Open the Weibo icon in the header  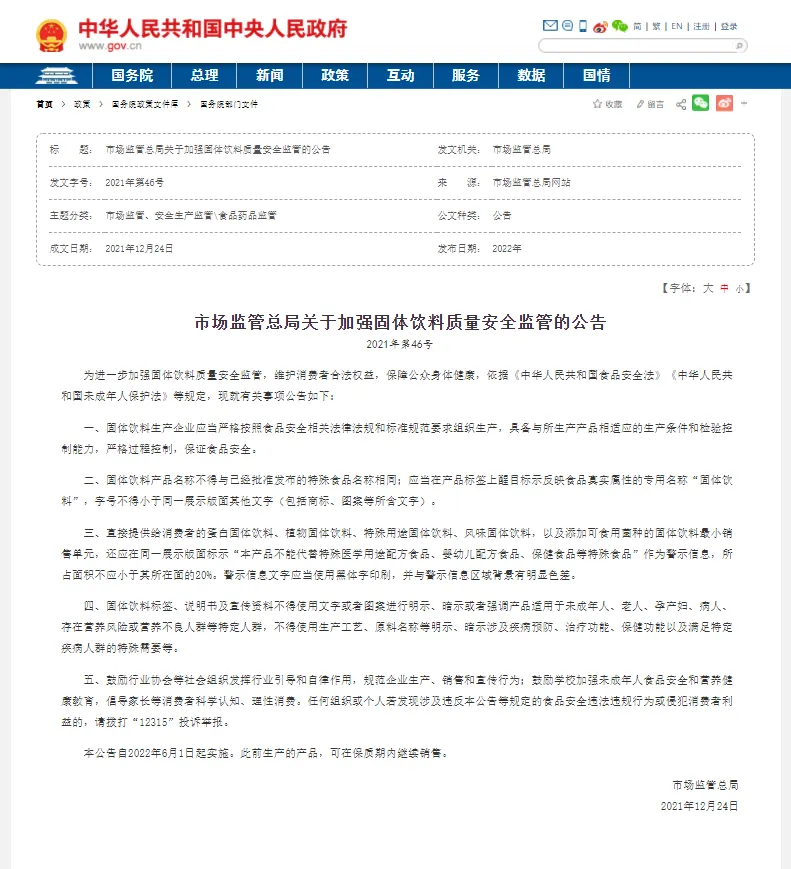click(600, 26)
